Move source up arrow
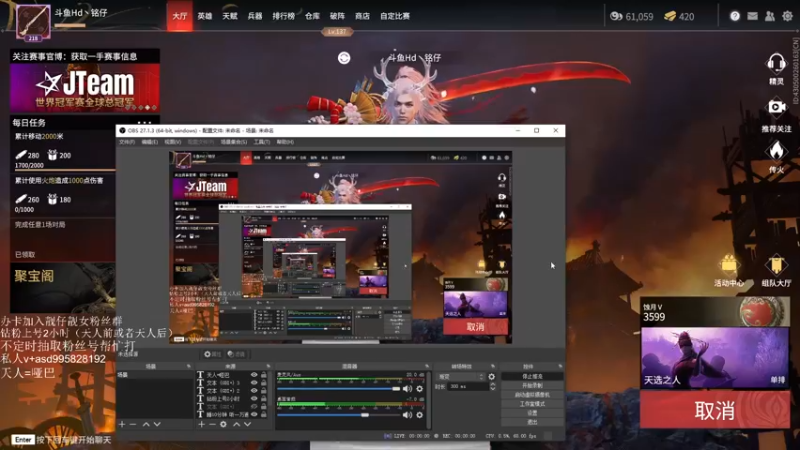Screen dimensions: 800x450 pyautogui.click(x=236, y=424)
